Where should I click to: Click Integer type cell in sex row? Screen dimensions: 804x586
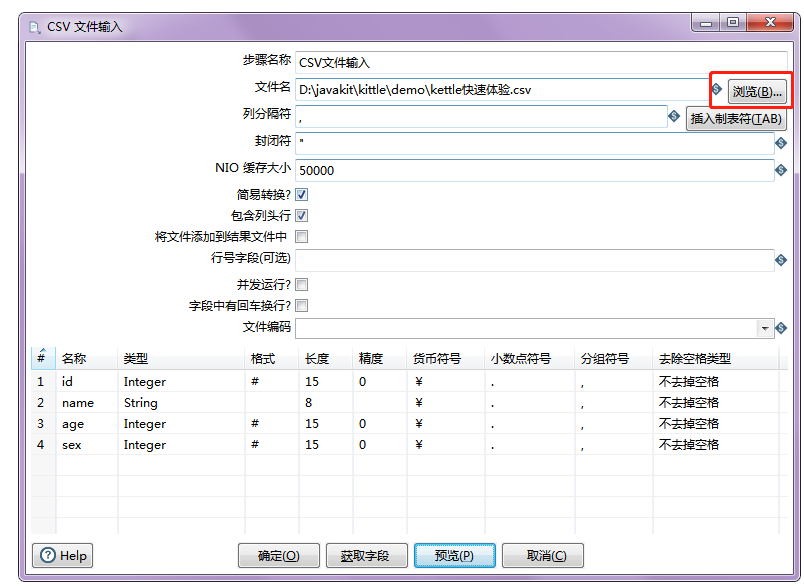(181, 444)
